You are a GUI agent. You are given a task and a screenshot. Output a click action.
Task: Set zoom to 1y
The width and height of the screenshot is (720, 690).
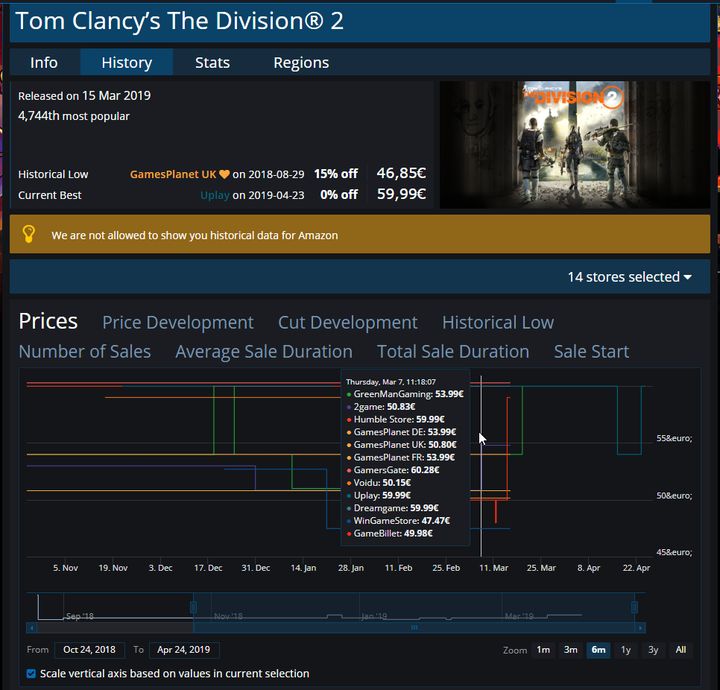(625, 650)
